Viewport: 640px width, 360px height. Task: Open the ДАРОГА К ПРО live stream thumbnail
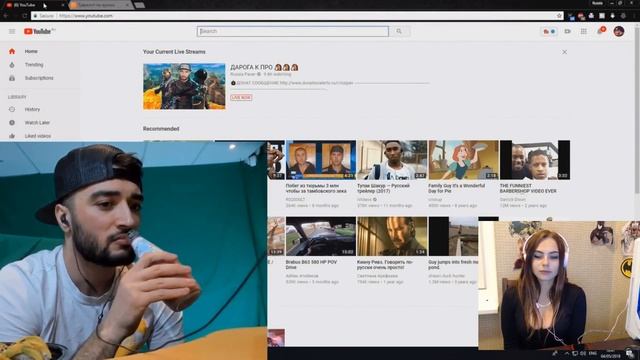coord(184,86)
